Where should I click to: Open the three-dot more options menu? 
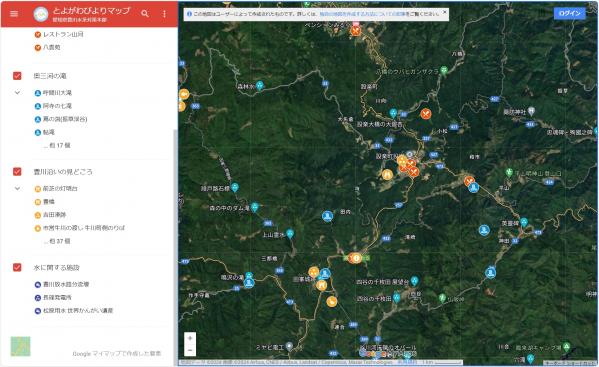(x=164, y=14)
